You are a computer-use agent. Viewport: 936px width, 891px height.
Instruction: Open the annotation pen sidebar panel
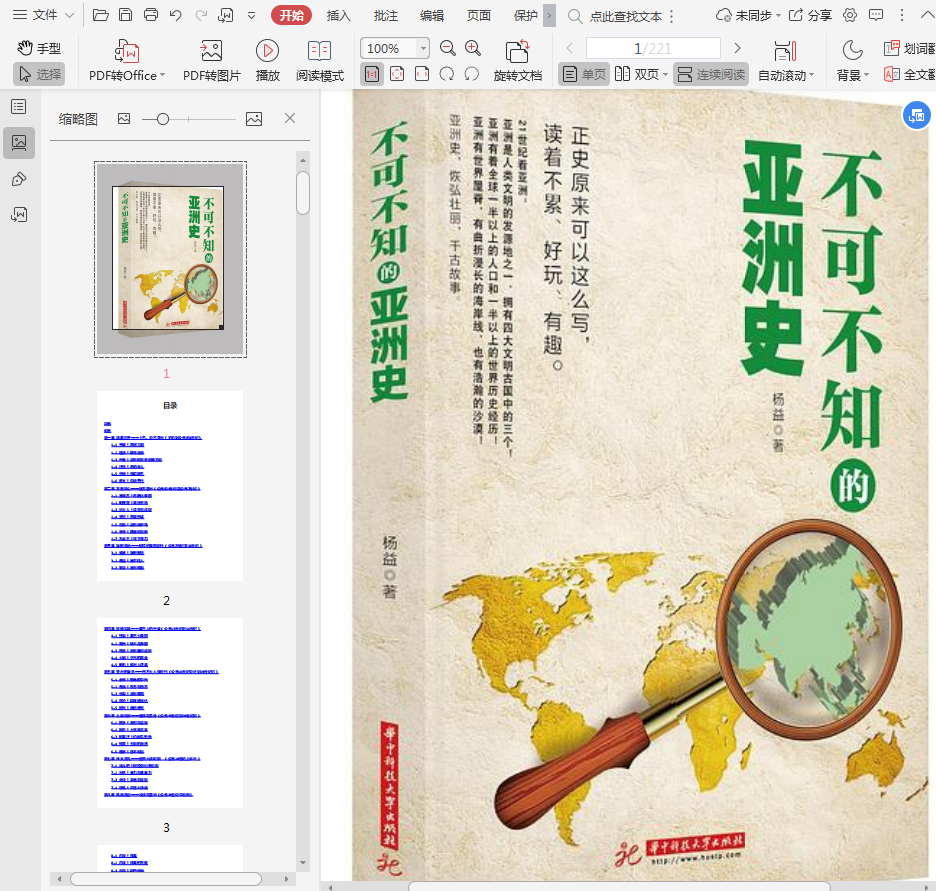(x=19, y=179)
